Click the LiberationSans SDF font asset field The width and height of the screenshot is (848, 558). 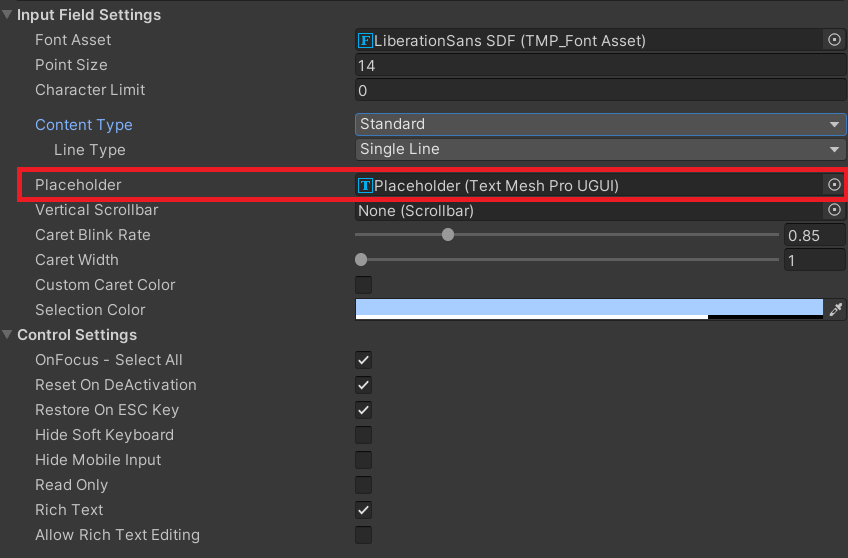point(591,41)
